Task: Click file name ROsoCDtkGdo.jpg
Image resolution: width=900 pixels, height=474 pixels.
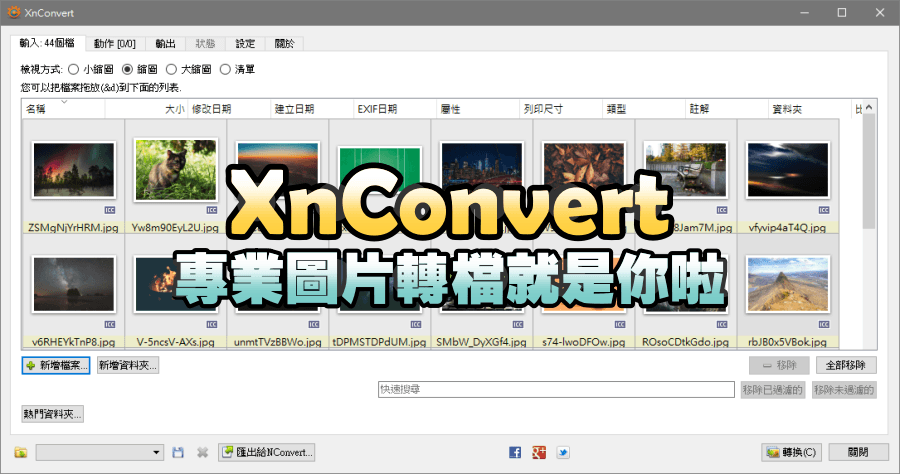Action: click(685, 342)
